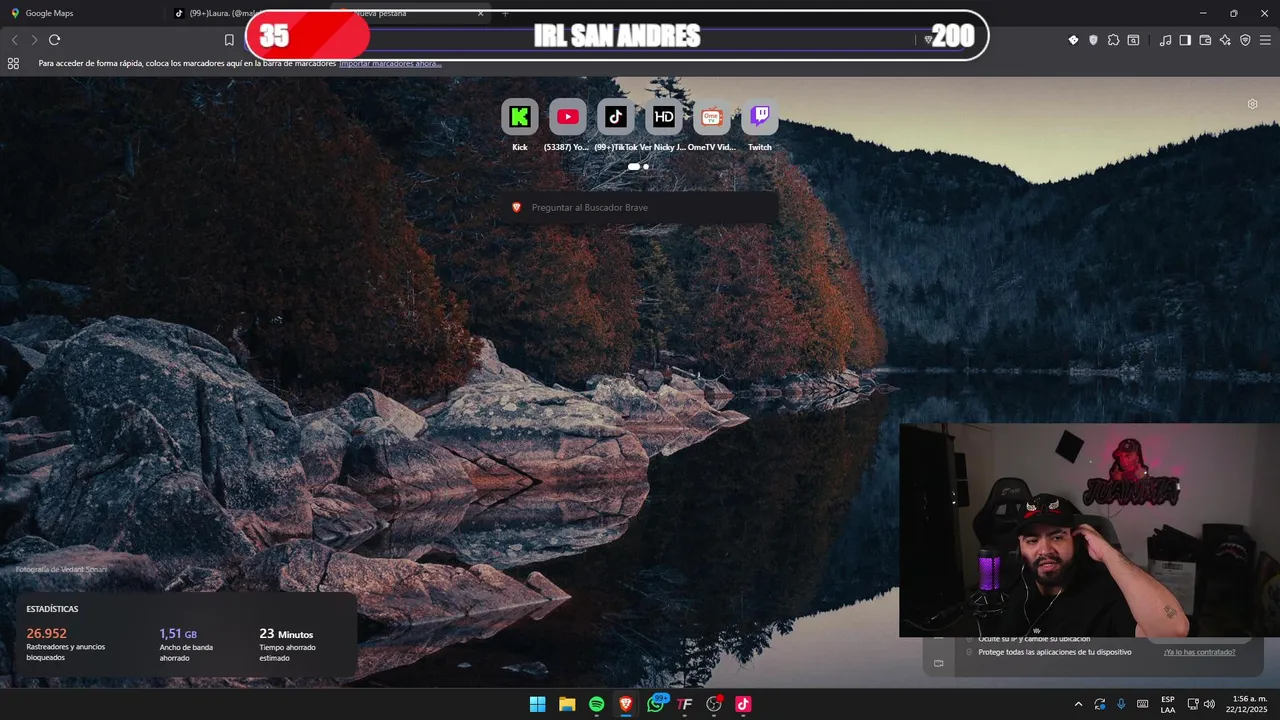
Task: Toggle the Brave sidebar panel
Action: [1185, 40]
